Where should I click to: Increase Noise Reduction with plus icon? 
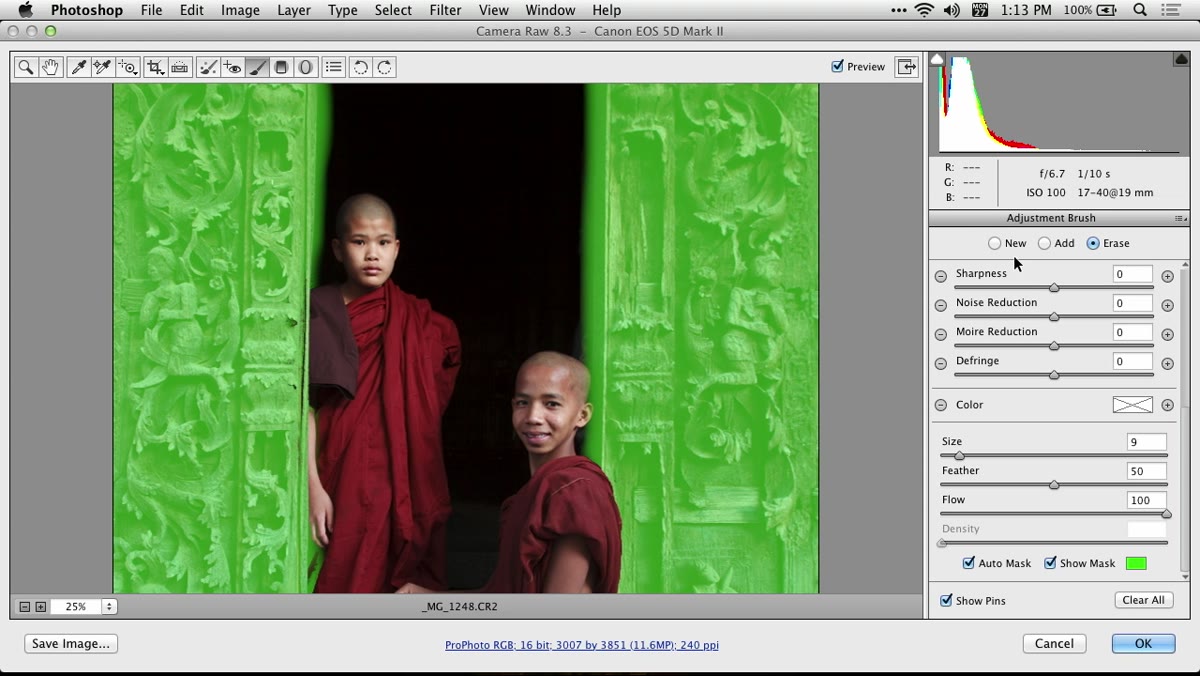pos(1167,305)
